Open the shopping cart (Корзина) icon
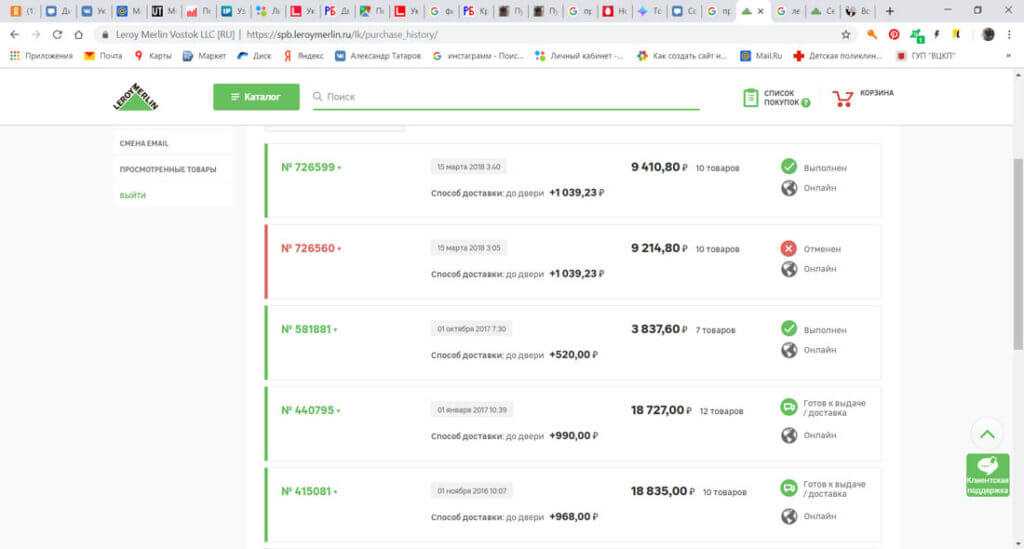The image size is (1024, 549). [843, 97]
